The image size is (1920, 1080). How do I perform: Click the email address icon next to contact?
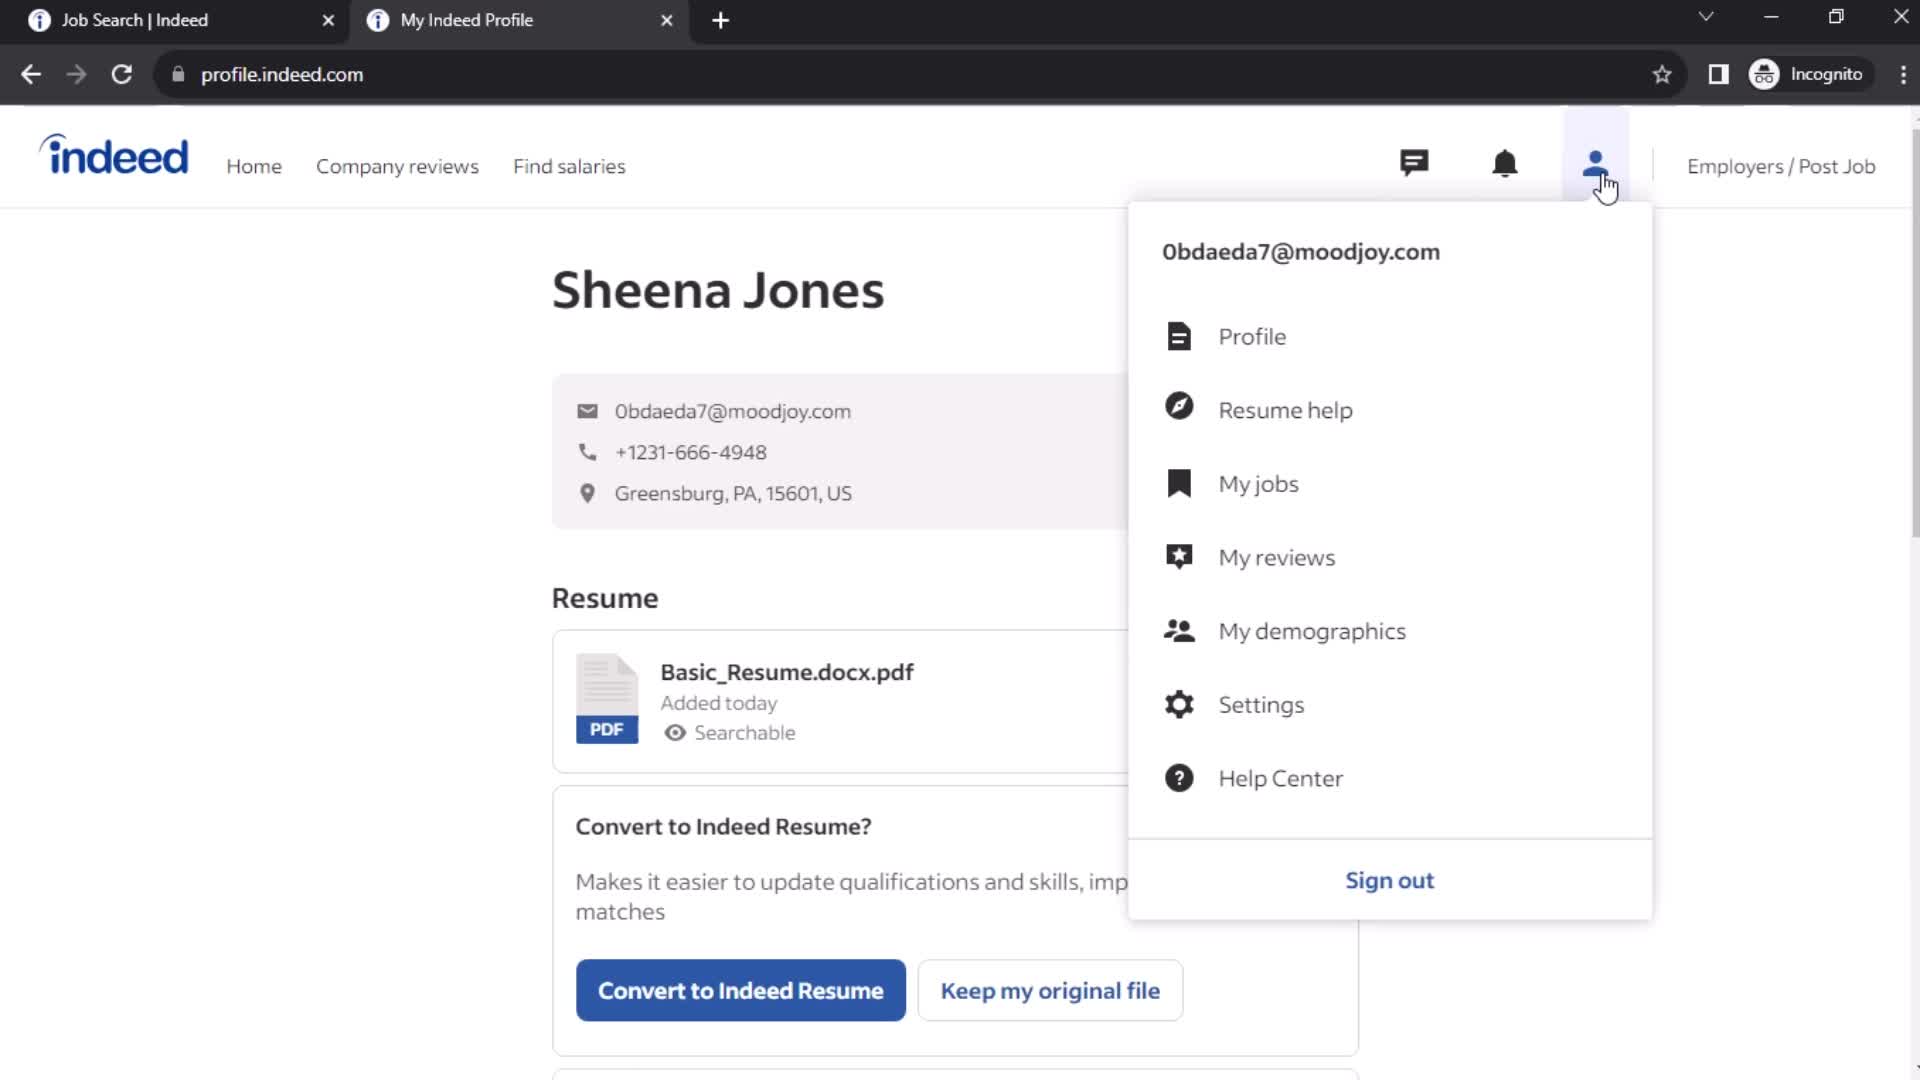(587, 410)
